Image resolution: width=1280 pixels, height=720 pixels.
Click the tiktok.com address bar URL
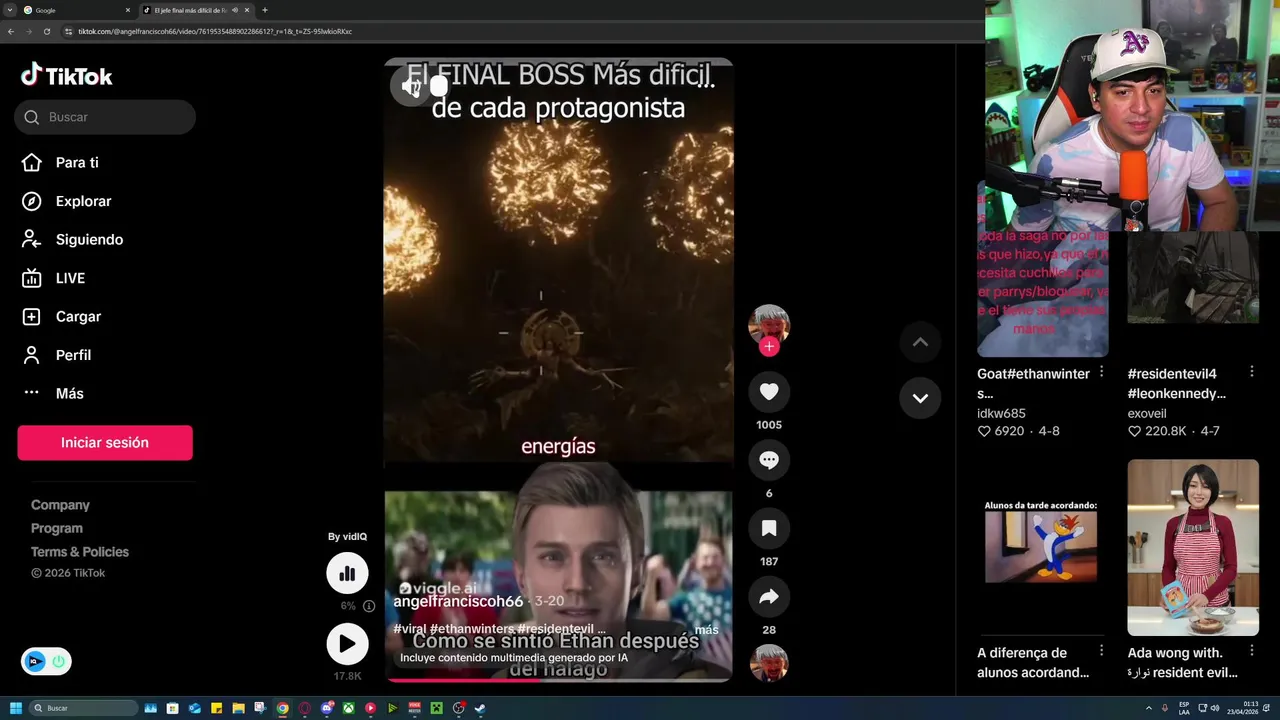coord(215,31)
